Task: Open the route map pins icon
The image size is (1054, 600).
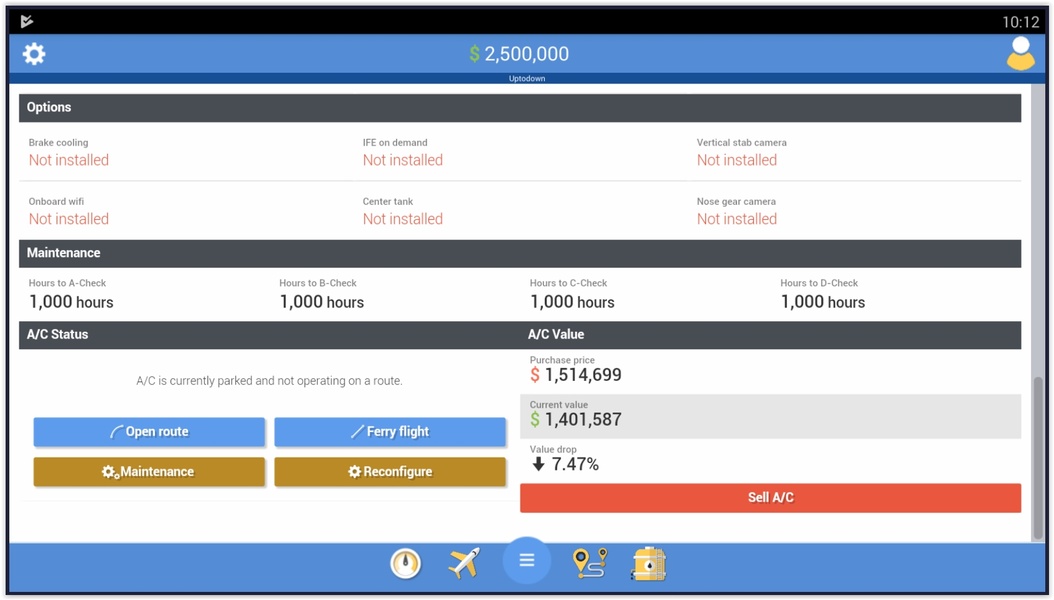Action: 590,563
